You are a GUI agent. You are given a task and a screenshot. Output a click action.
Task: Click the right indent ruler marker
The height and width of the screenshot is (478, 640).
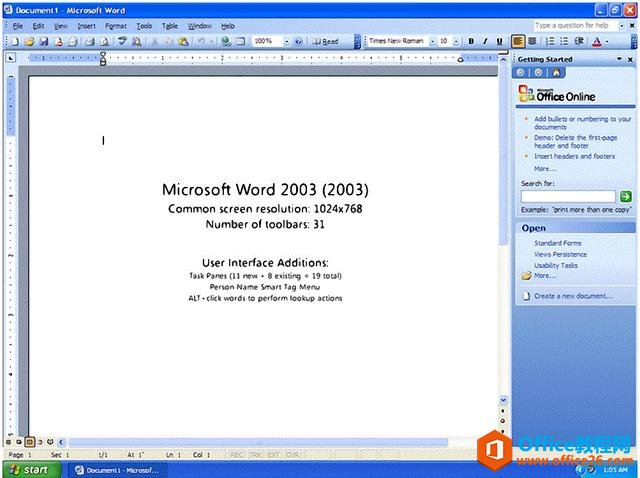pyautogui.click(x=460, y=60)
